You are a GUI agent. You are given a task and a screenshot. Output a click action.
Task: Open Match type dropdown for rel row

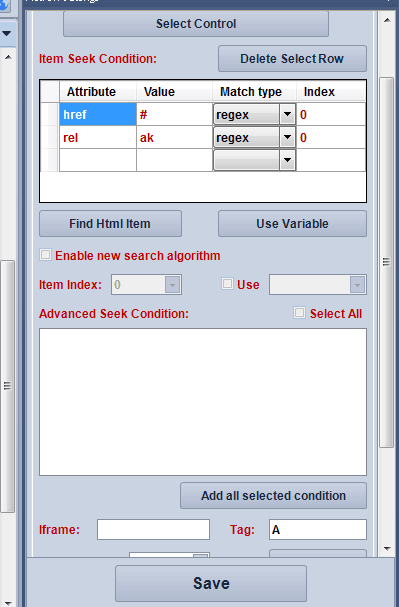click(x=287, y=137)
